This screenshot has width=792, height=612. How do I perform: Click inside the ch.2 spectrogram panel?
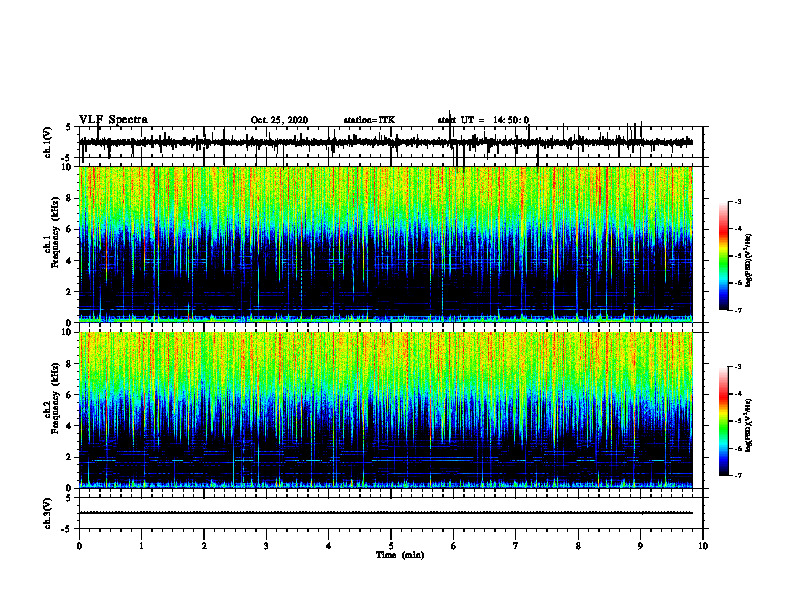pyautogui.click(x=386, y=410)
